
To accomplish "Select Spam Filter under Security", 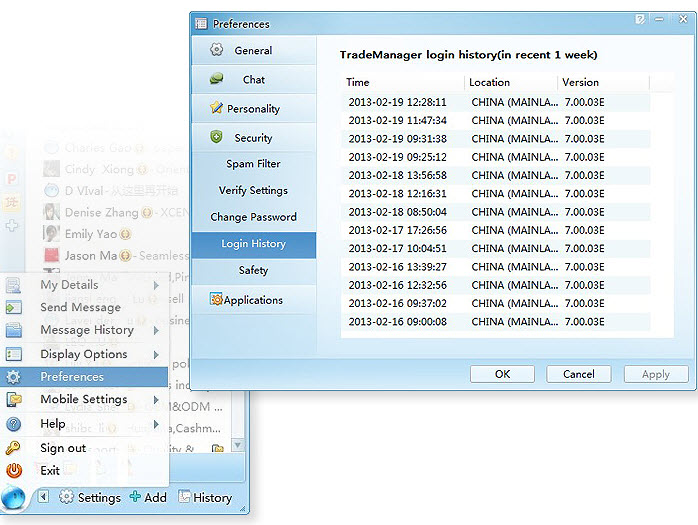I will click(x=253, y=164).
